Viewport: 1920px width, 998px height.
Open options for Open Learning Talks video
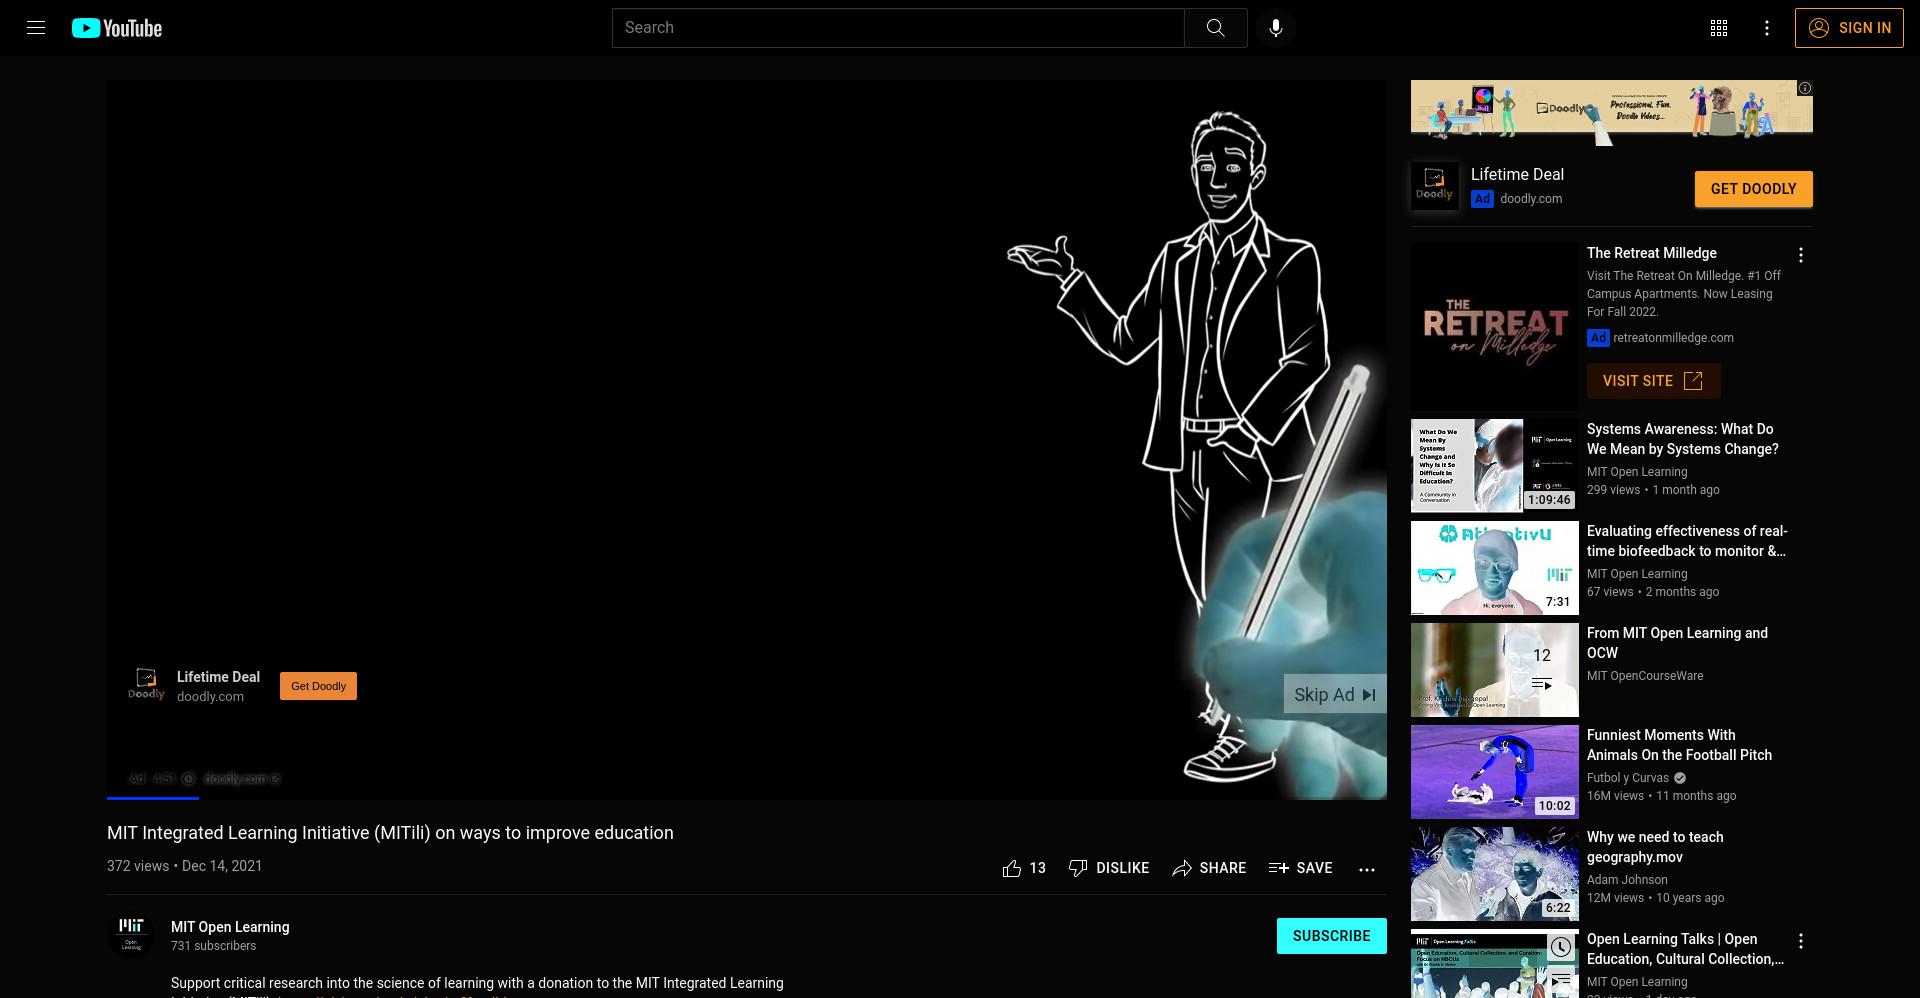click(1801, 941)
